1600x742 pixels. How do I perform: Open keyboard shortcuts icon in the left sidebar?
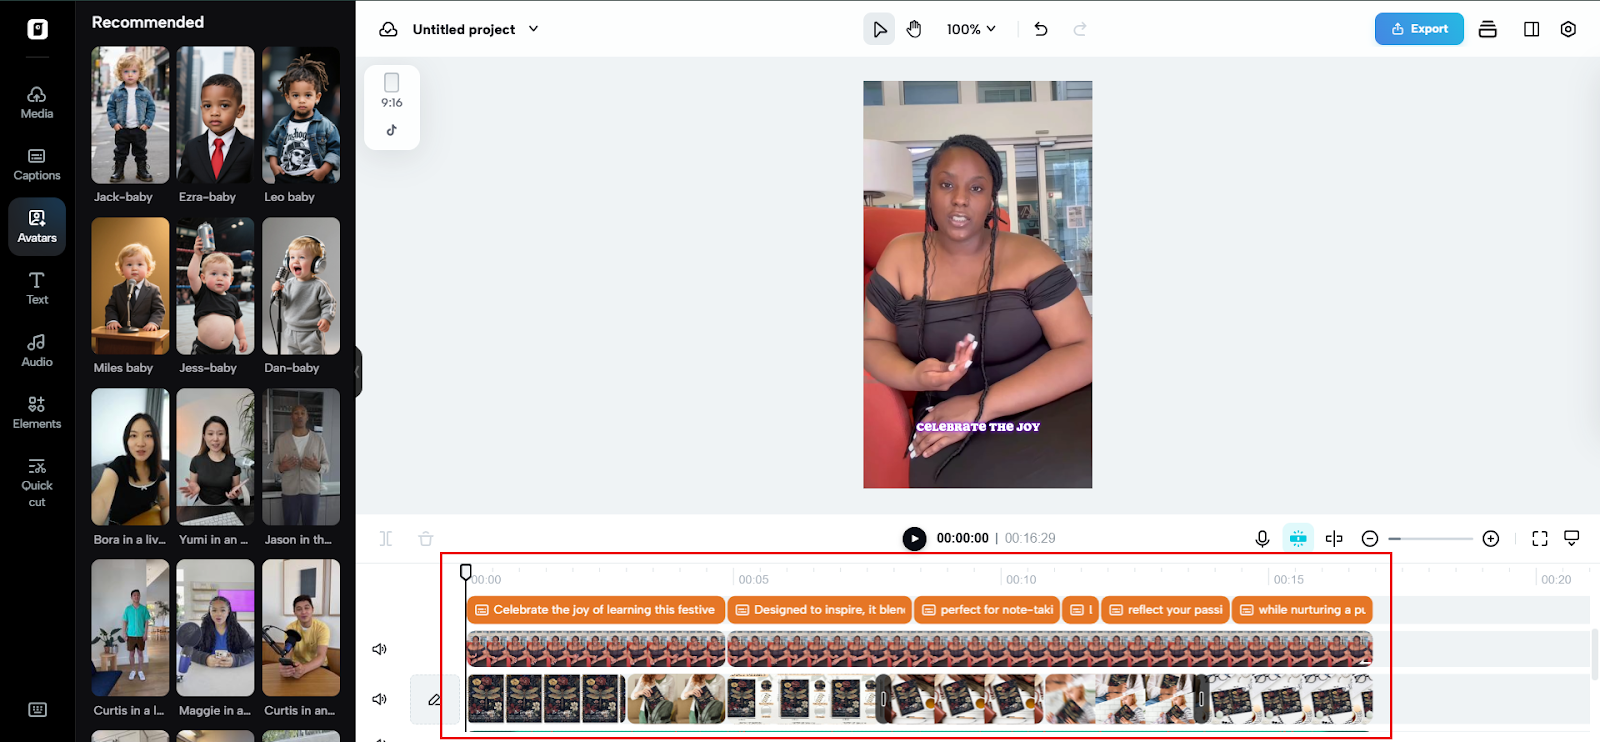pyautogui.click(x=37, y=710)
